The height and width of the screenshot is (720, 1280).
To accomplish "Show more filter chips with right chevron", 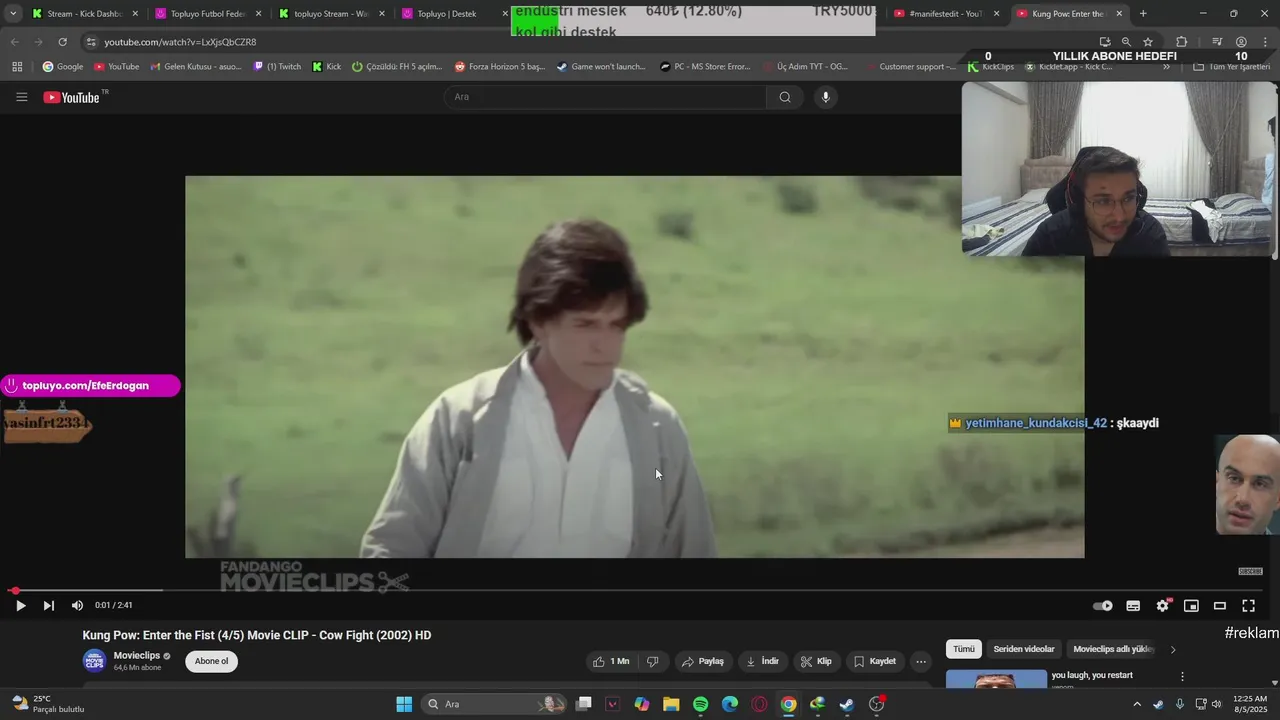I will tap(1173, 649).
